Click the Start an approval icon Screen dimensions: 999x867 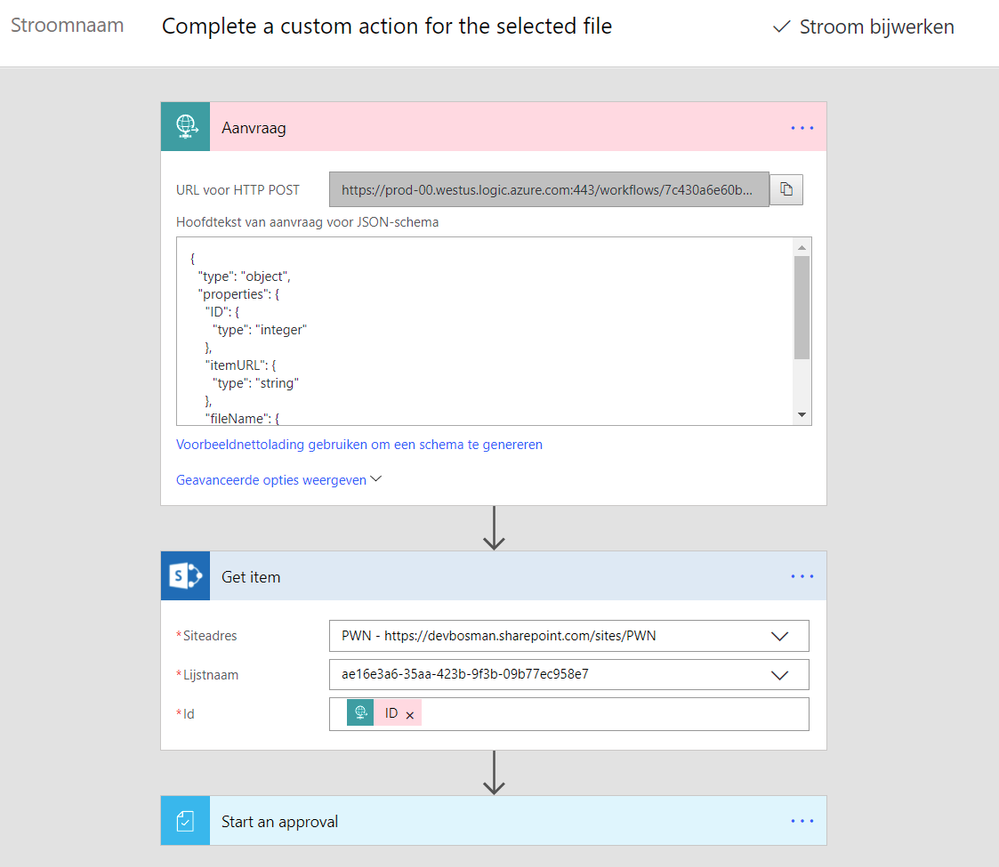[x=185, y=821]
